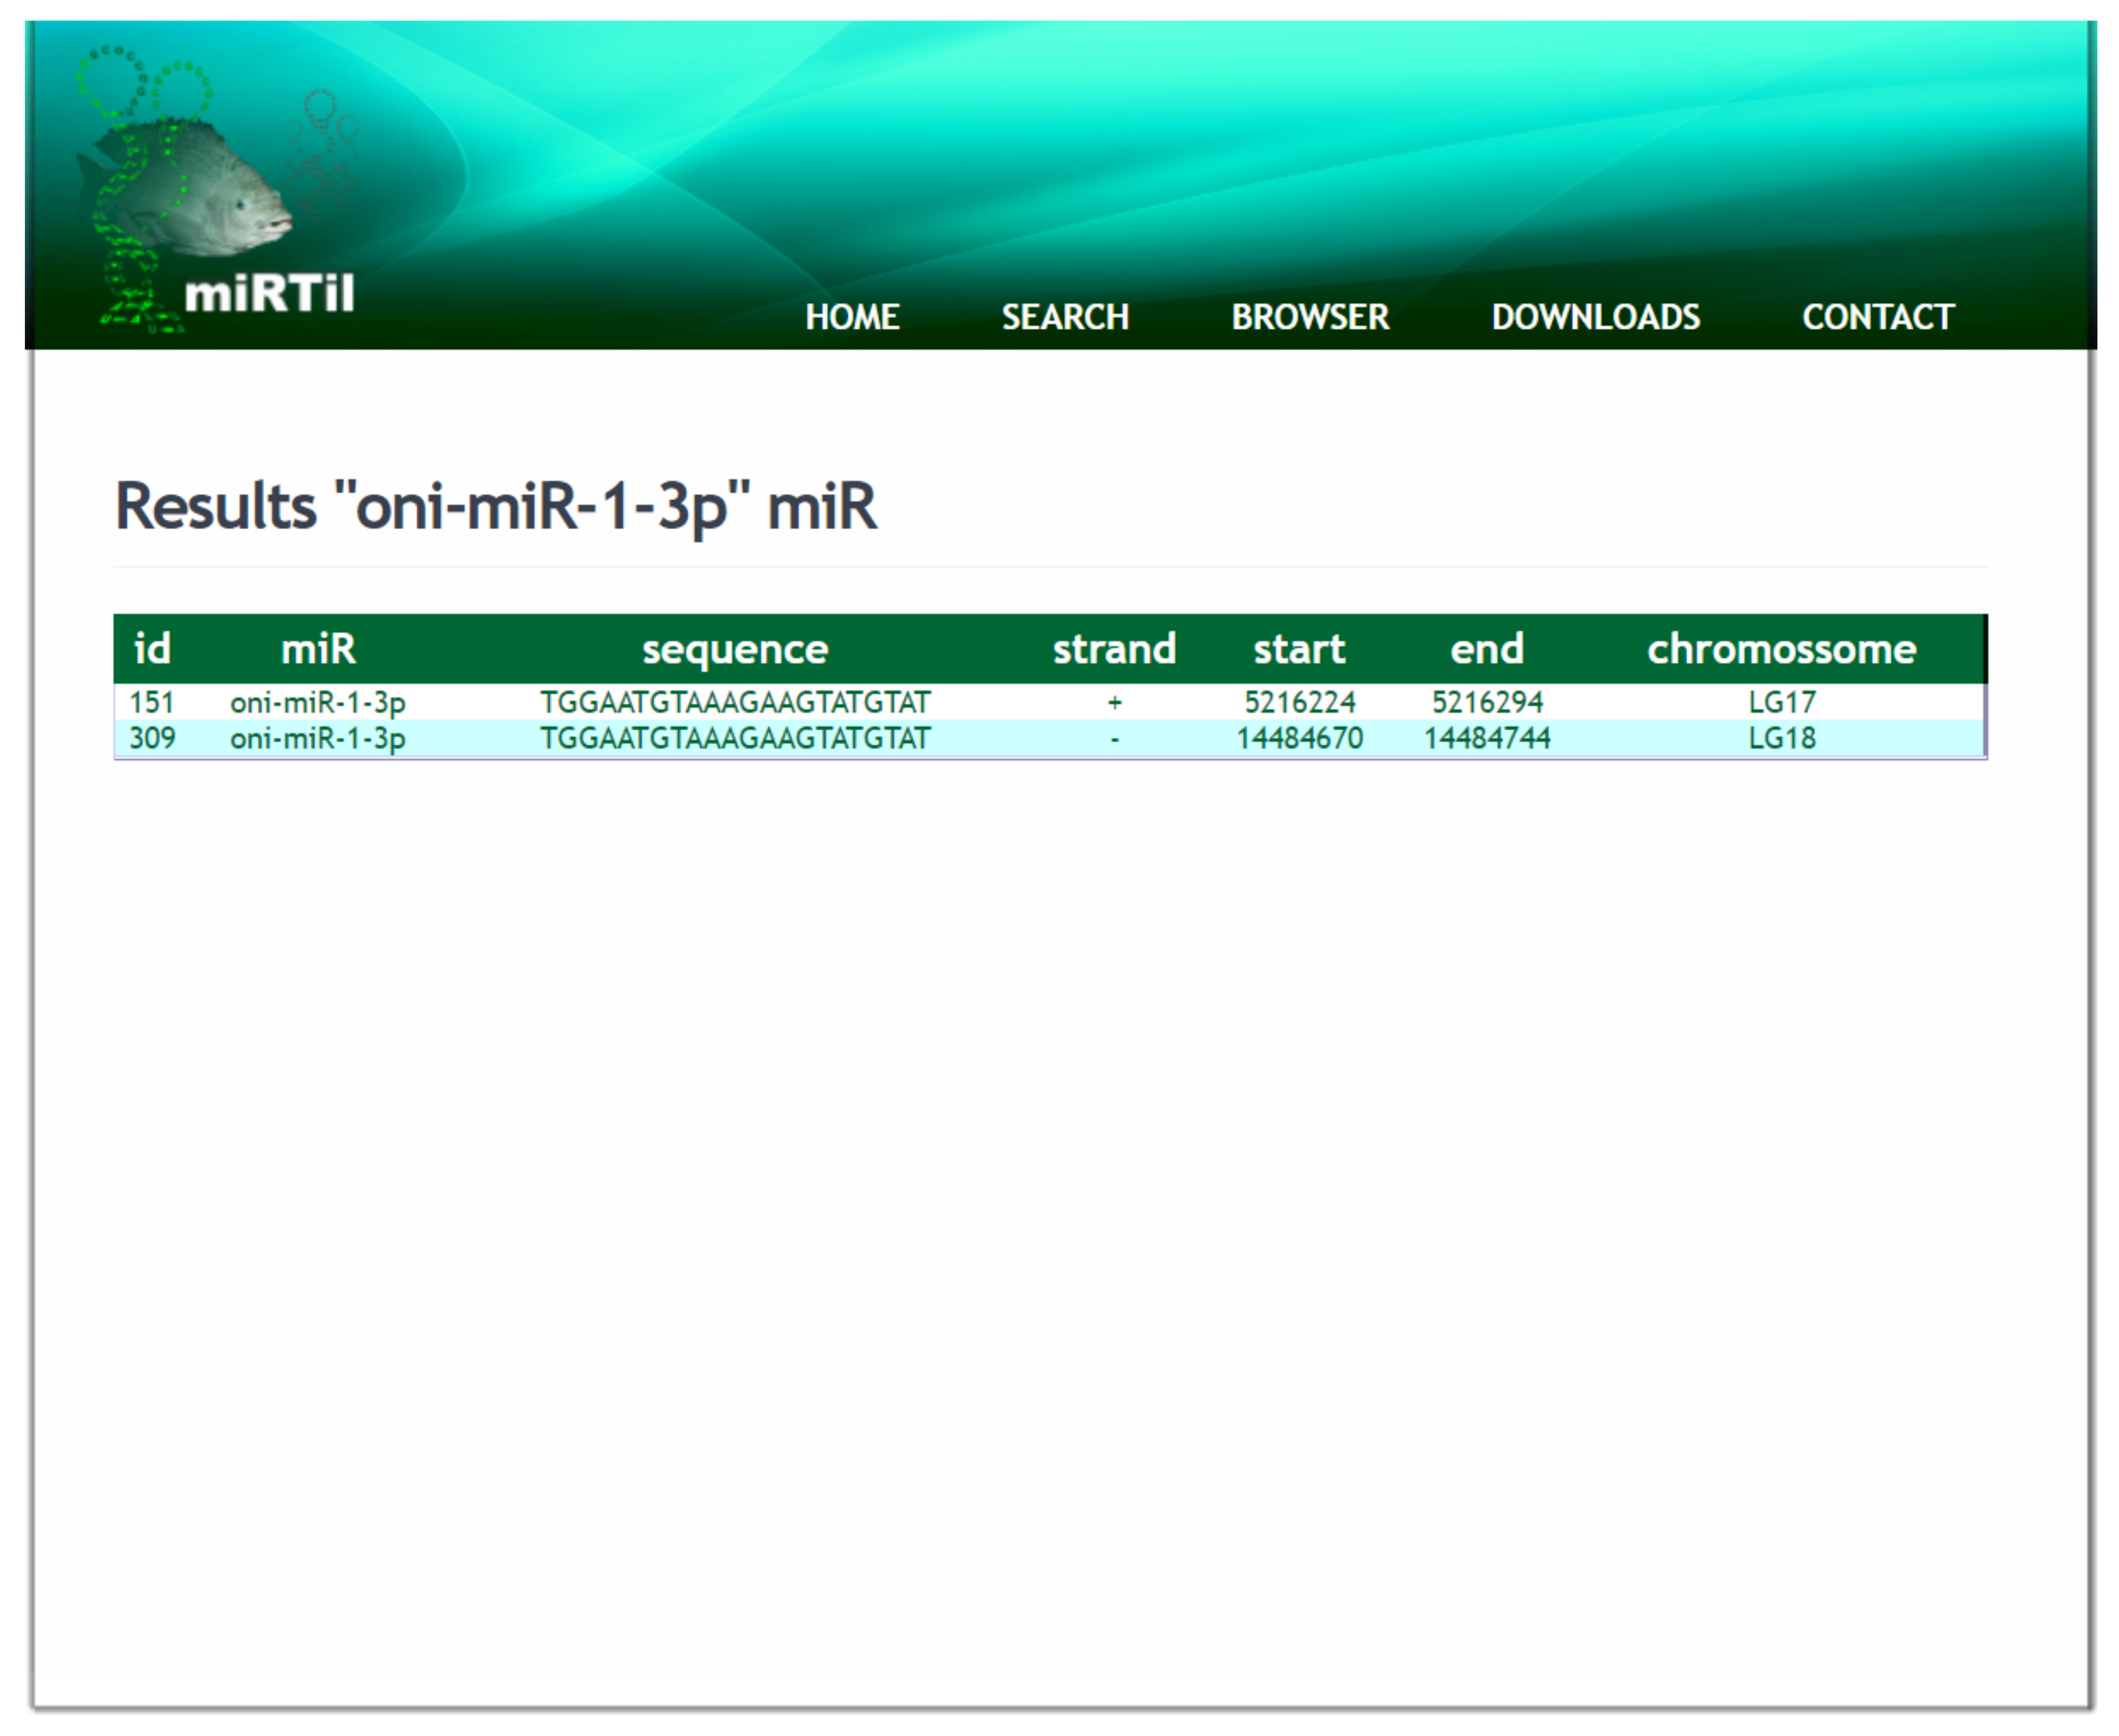2119x1736 pixels.
Task: Open the CONTACT page
Action: pyautogui.click(x=1877, y=317)
